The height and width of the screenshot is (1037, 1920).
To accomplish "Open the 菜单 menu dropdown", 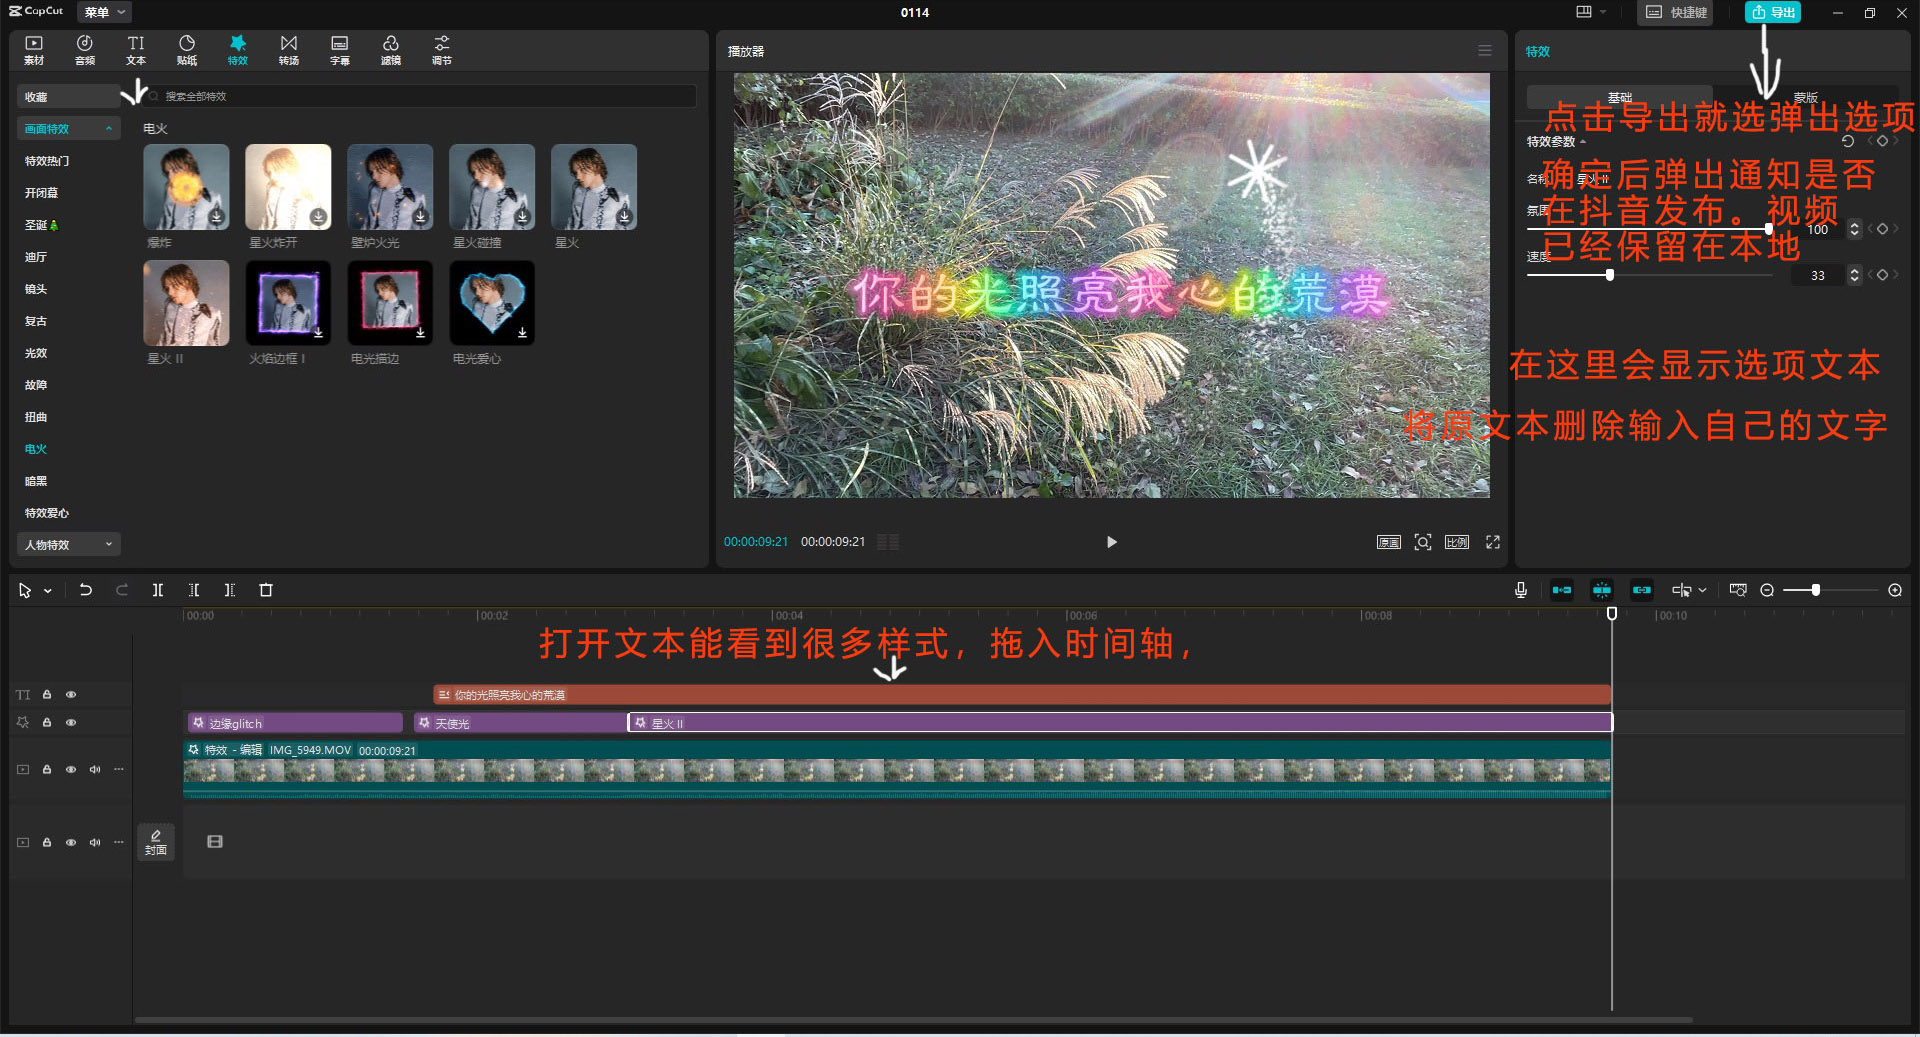I will coord(104,12).
